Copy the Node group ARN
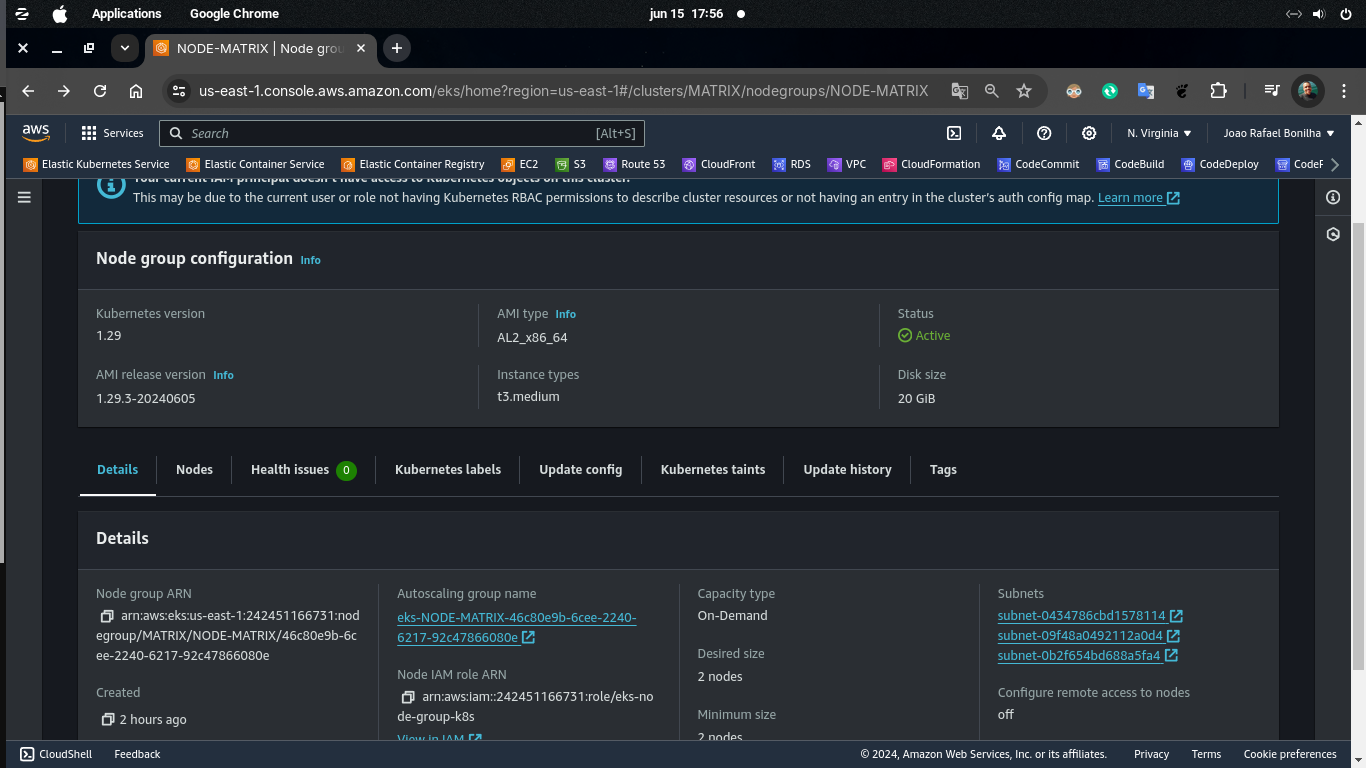The height and width of the screenshot is (768, 1366). click(x=107, y=616)
